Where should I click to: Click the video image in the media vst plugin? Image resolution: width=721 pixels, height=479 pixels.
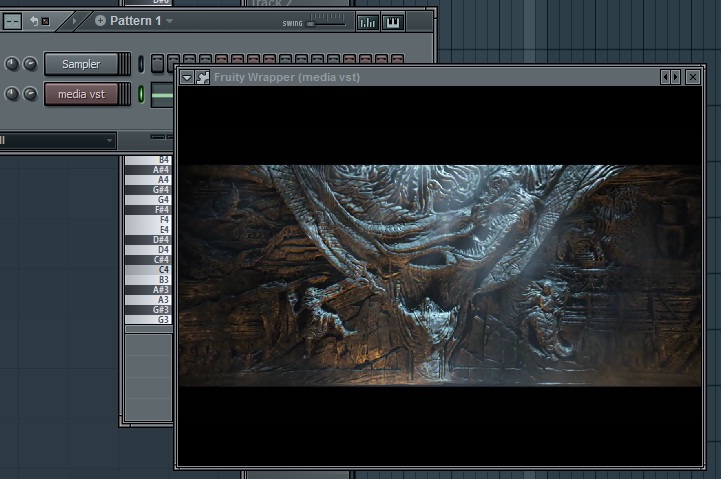tap(440, 275)
